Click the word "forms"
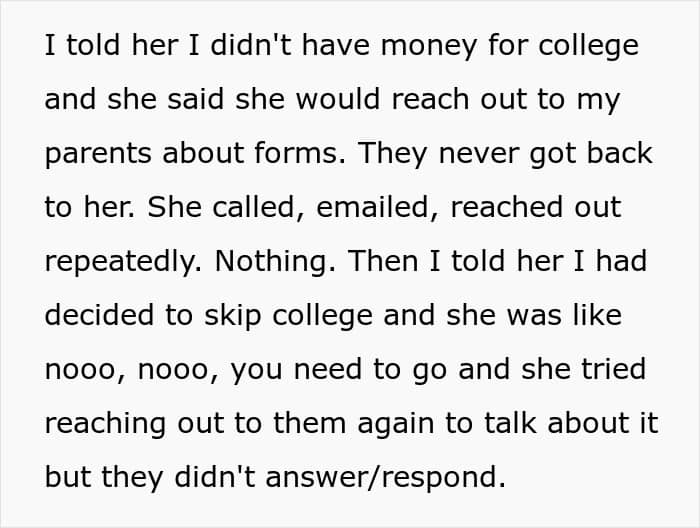The image size is (700, 528). 305,154
